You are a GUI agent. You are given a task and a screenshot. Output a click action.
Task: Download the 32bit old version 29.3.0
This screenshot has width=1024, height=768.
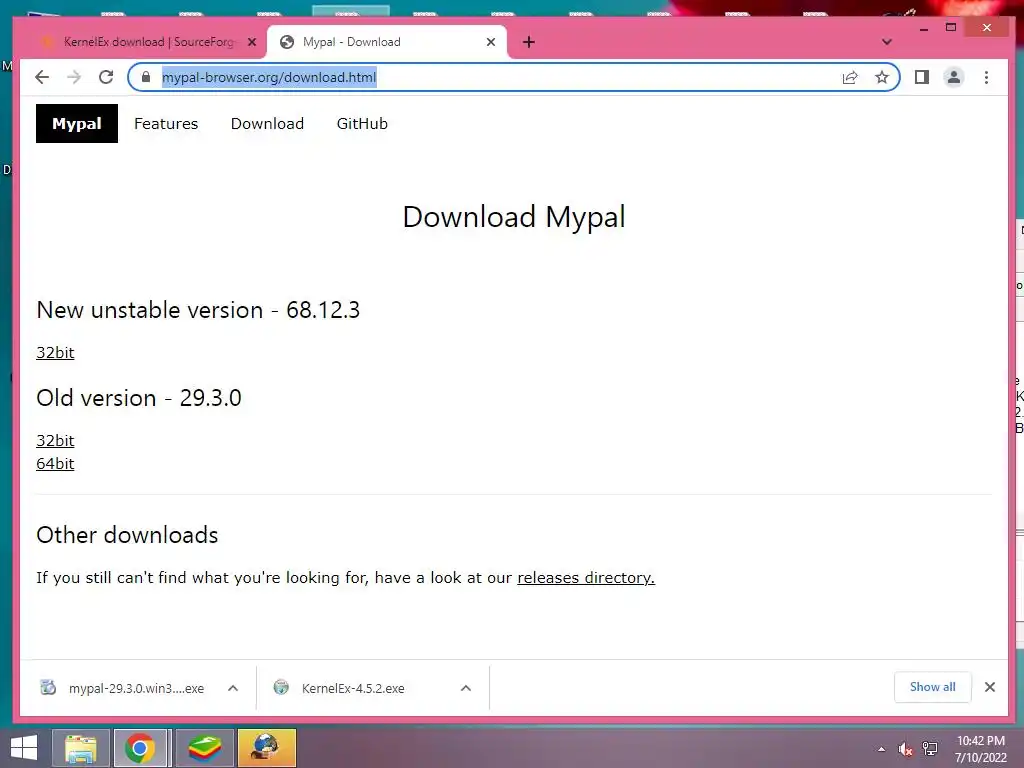pyautogui.click(x=56, y=441)
